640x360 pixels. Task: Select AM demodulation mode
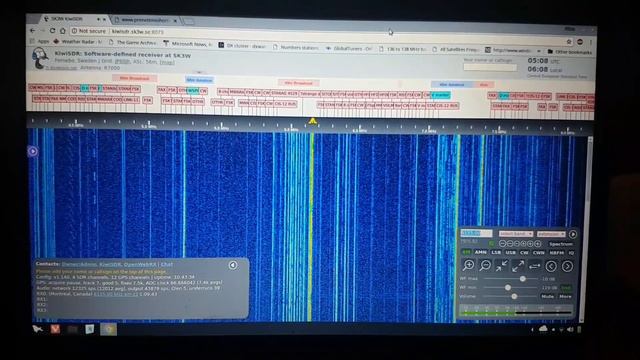[x=466, y=252]
